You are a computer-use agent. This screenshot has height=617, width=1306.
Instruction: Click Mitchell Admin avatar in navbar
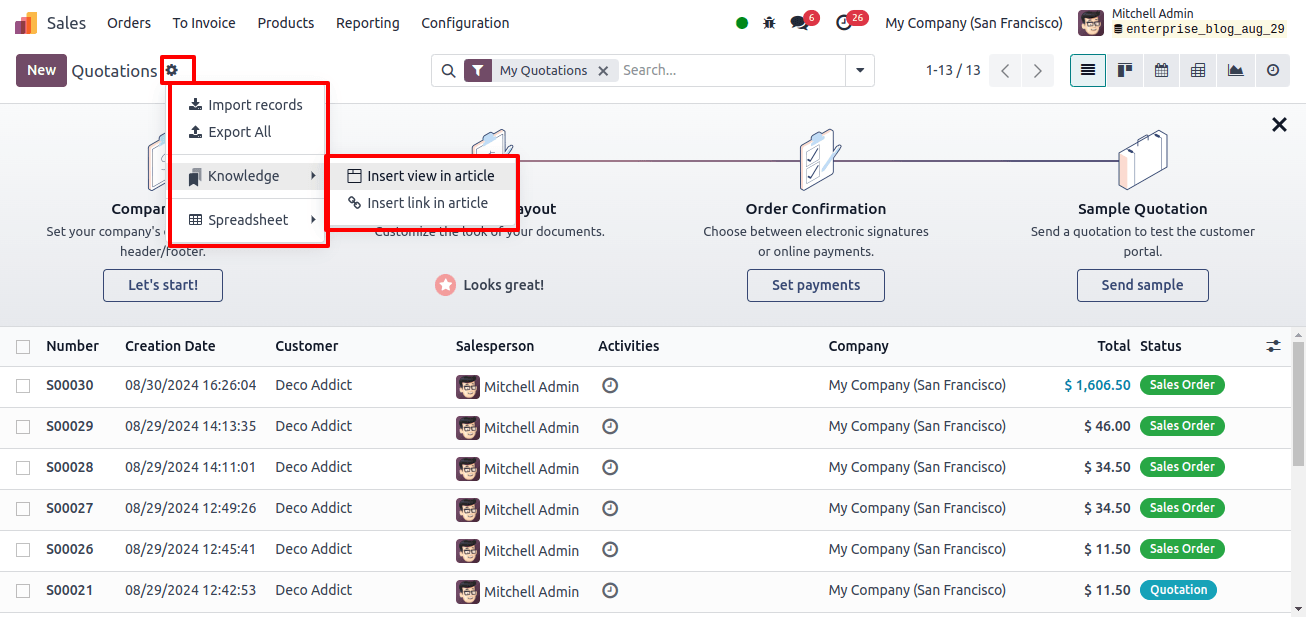tap(1091, 22)
